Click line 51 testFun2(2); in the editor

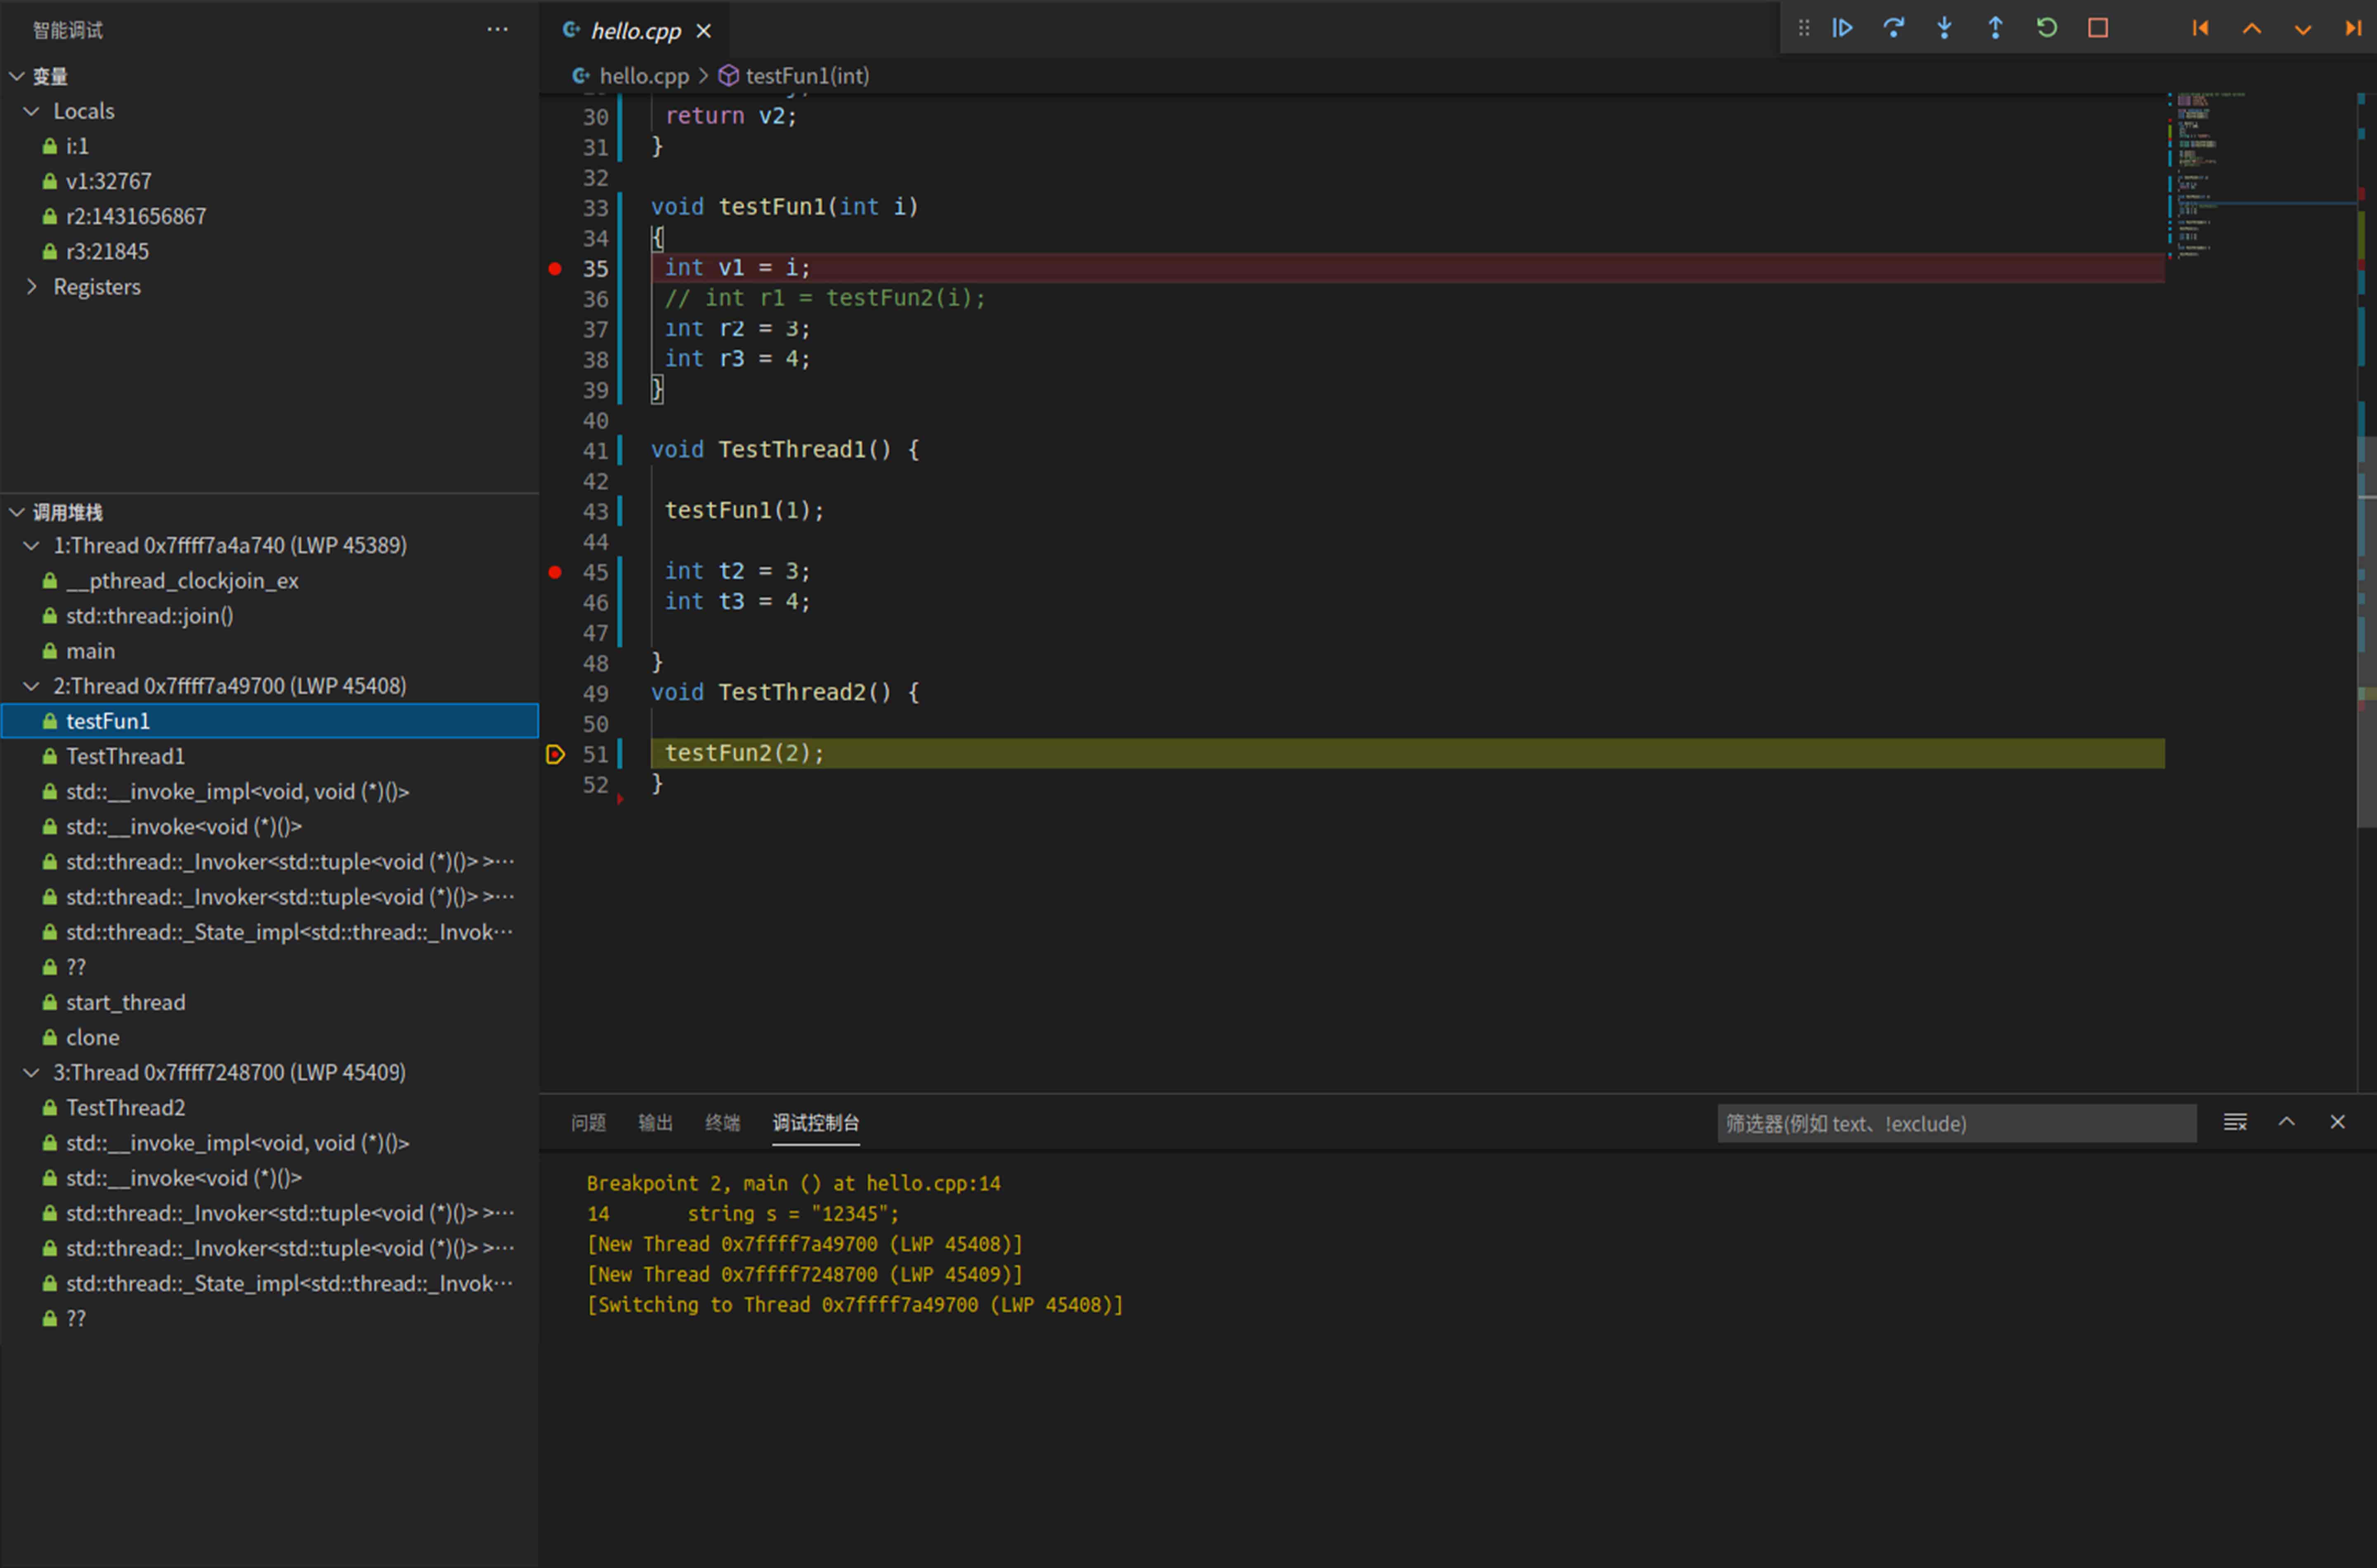click(744, 753)
